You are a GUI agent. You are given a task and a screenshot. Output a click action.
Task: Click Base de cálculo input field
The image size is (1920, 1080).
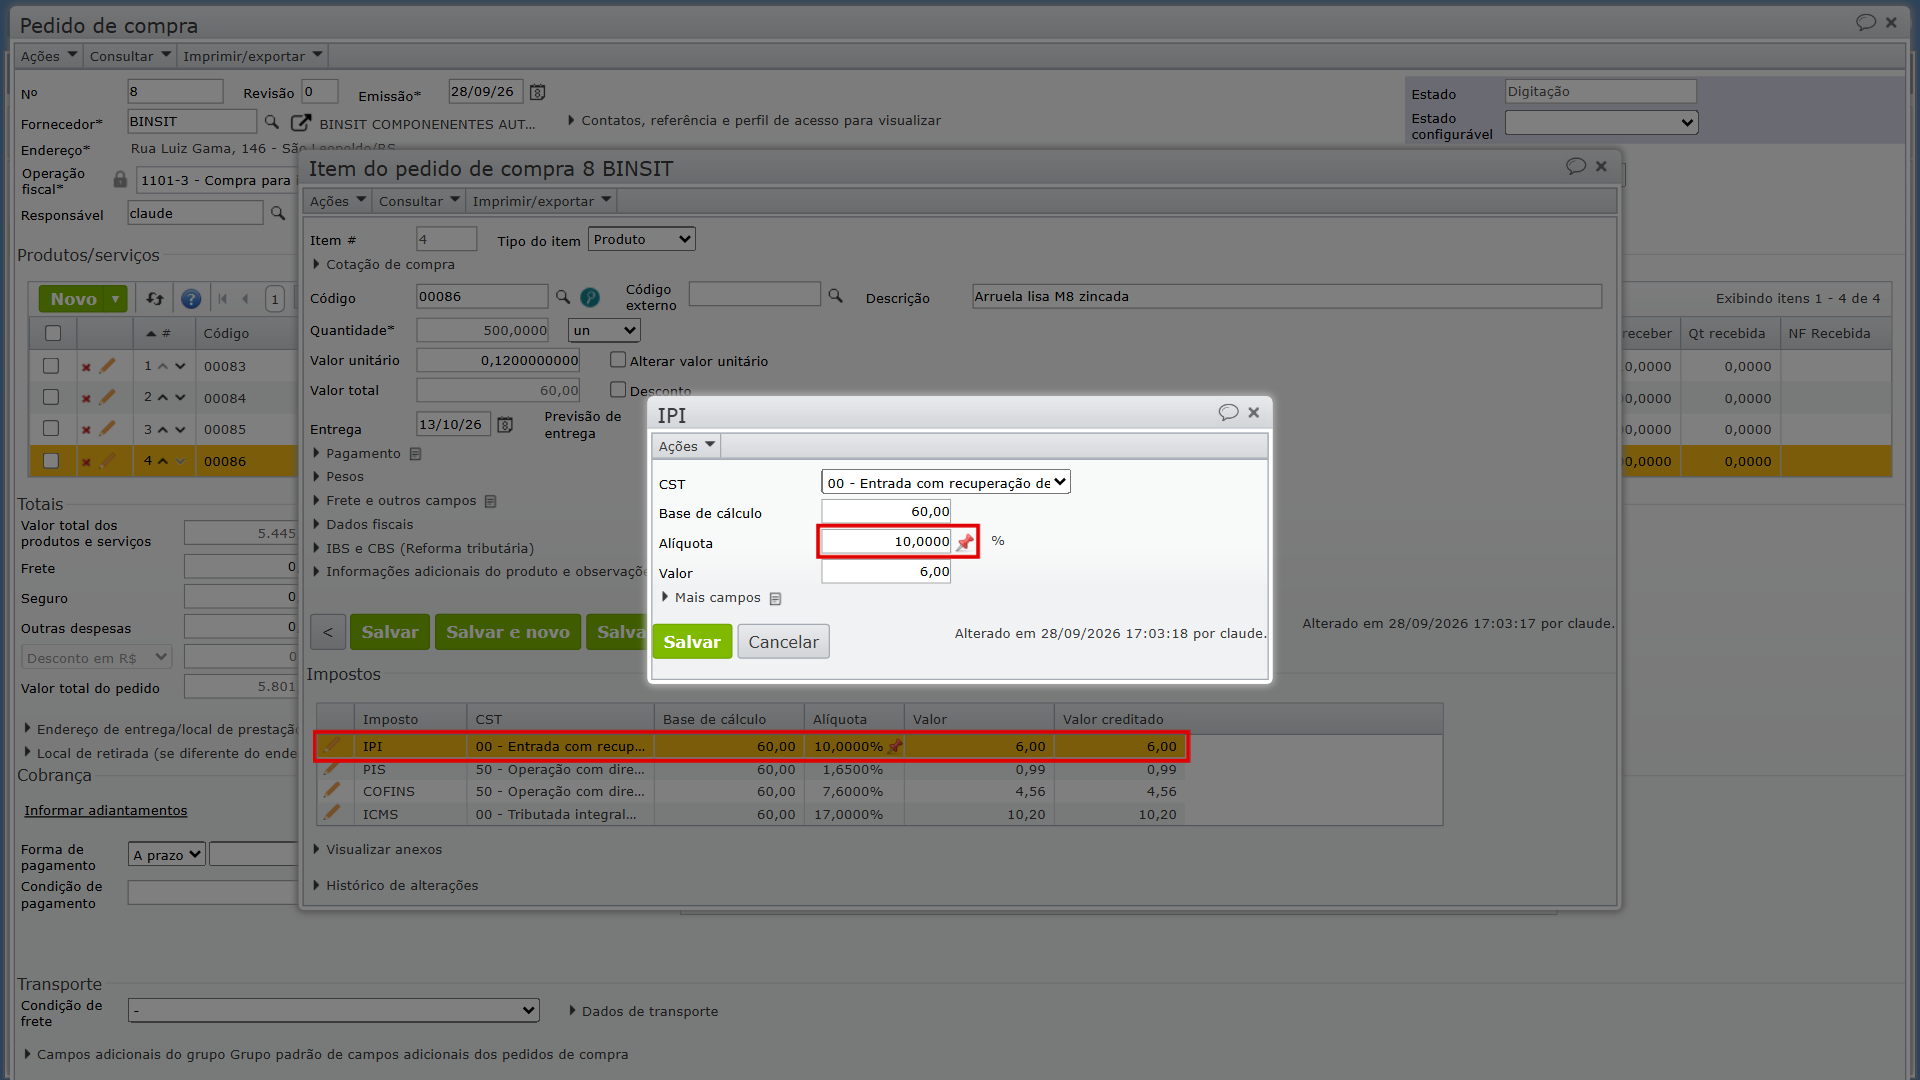click(886, 512)
